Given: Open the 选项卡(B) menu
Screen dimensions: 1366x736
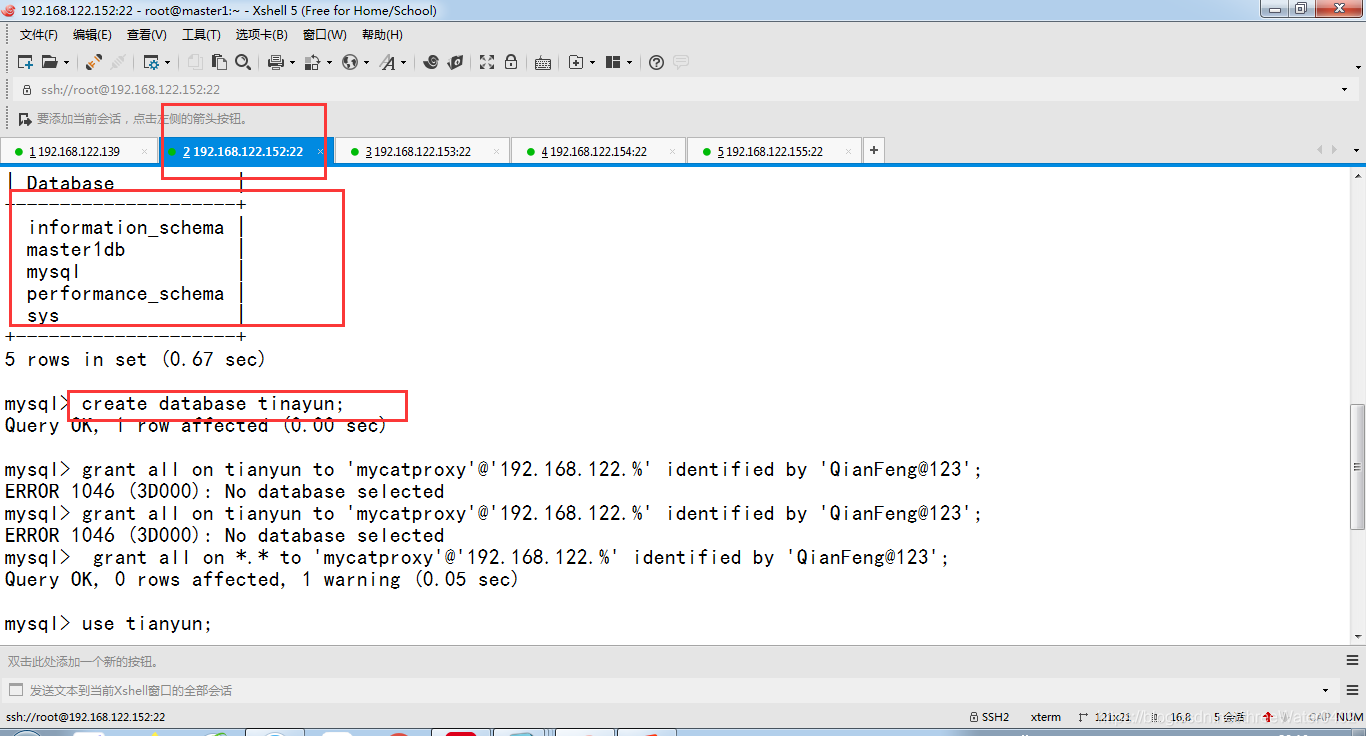Looking at the screenshot, I should (x=261, y=35).
